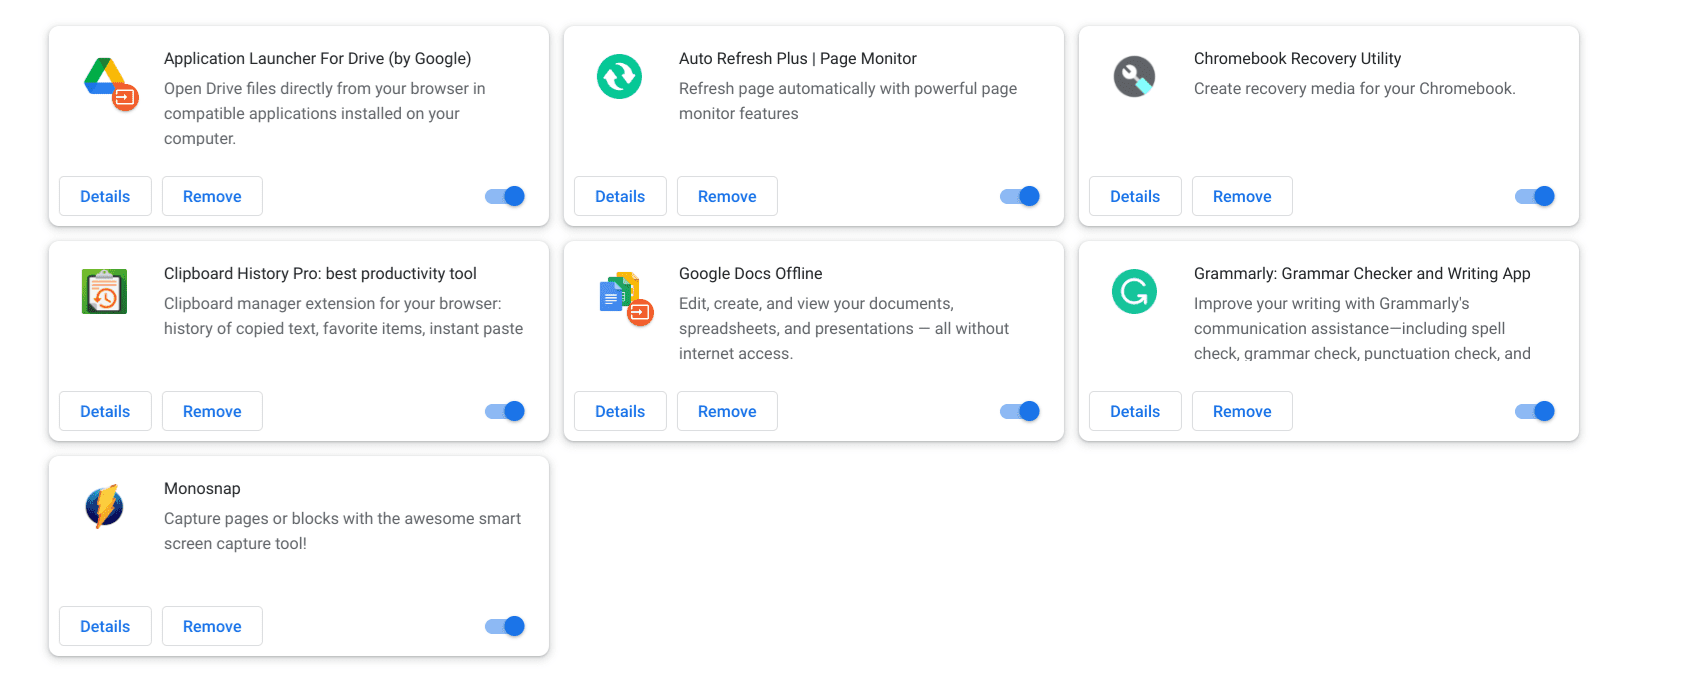Click 'Edit, create, and view your documents' description
The image size is (1681, 676).
844,329
